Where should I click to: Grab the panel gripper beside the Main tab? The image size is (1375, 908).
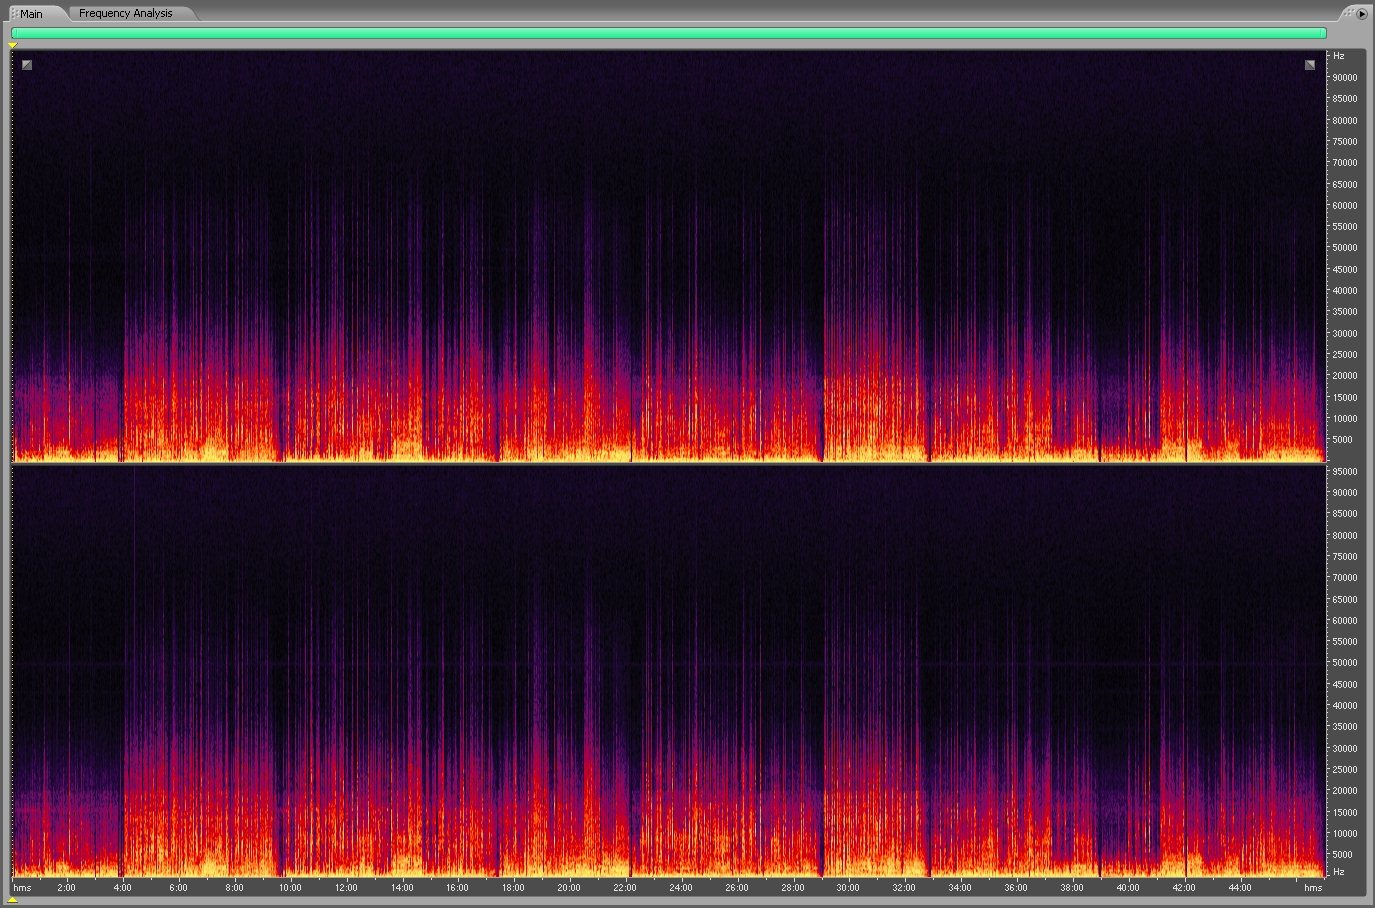(14, 14)
